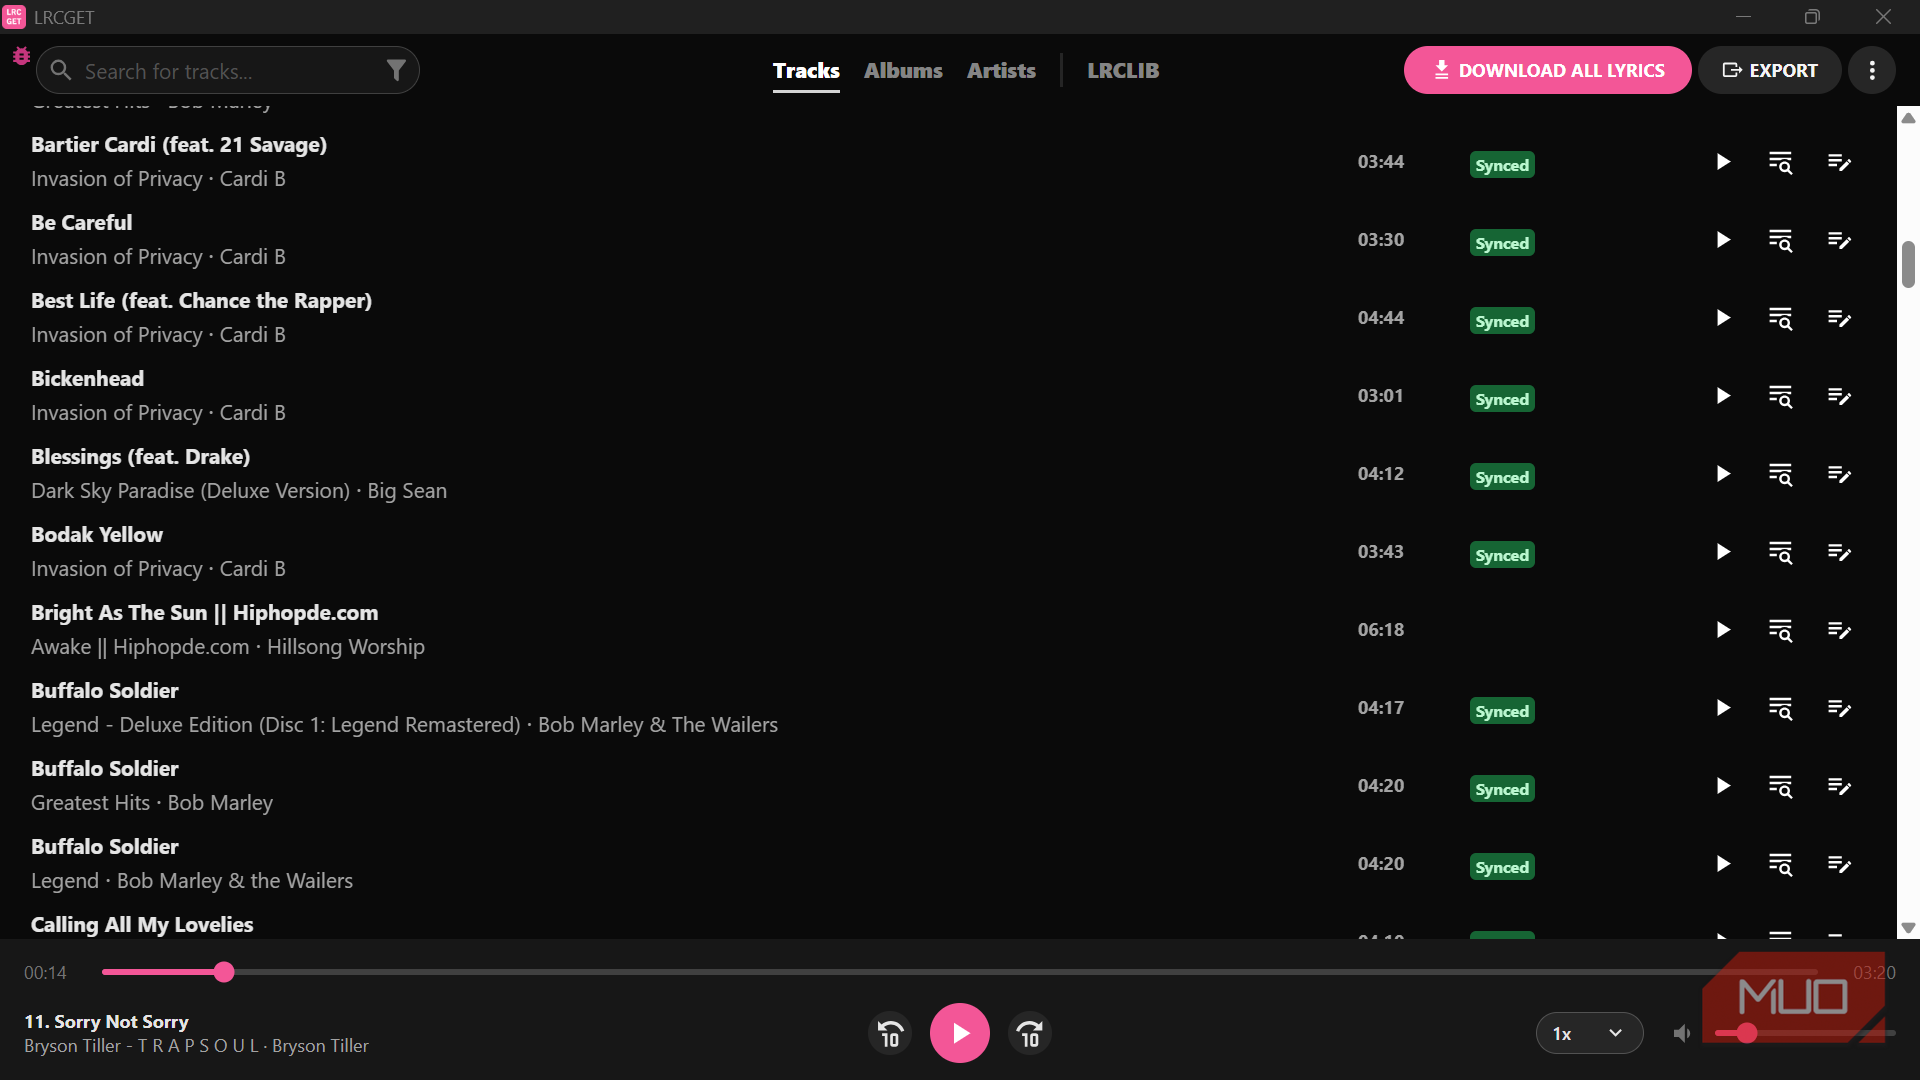This screenshot has width=1920, height=1080.
Task: Open the LRCLIB tab
Action: pyautogui.click(x=1123, y=71)
